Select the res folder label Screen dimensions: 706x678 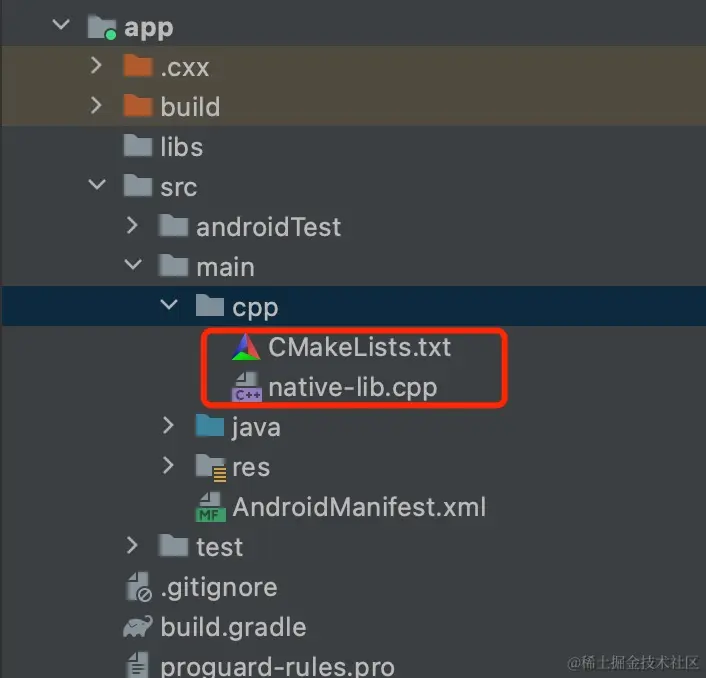click(251, 467)
